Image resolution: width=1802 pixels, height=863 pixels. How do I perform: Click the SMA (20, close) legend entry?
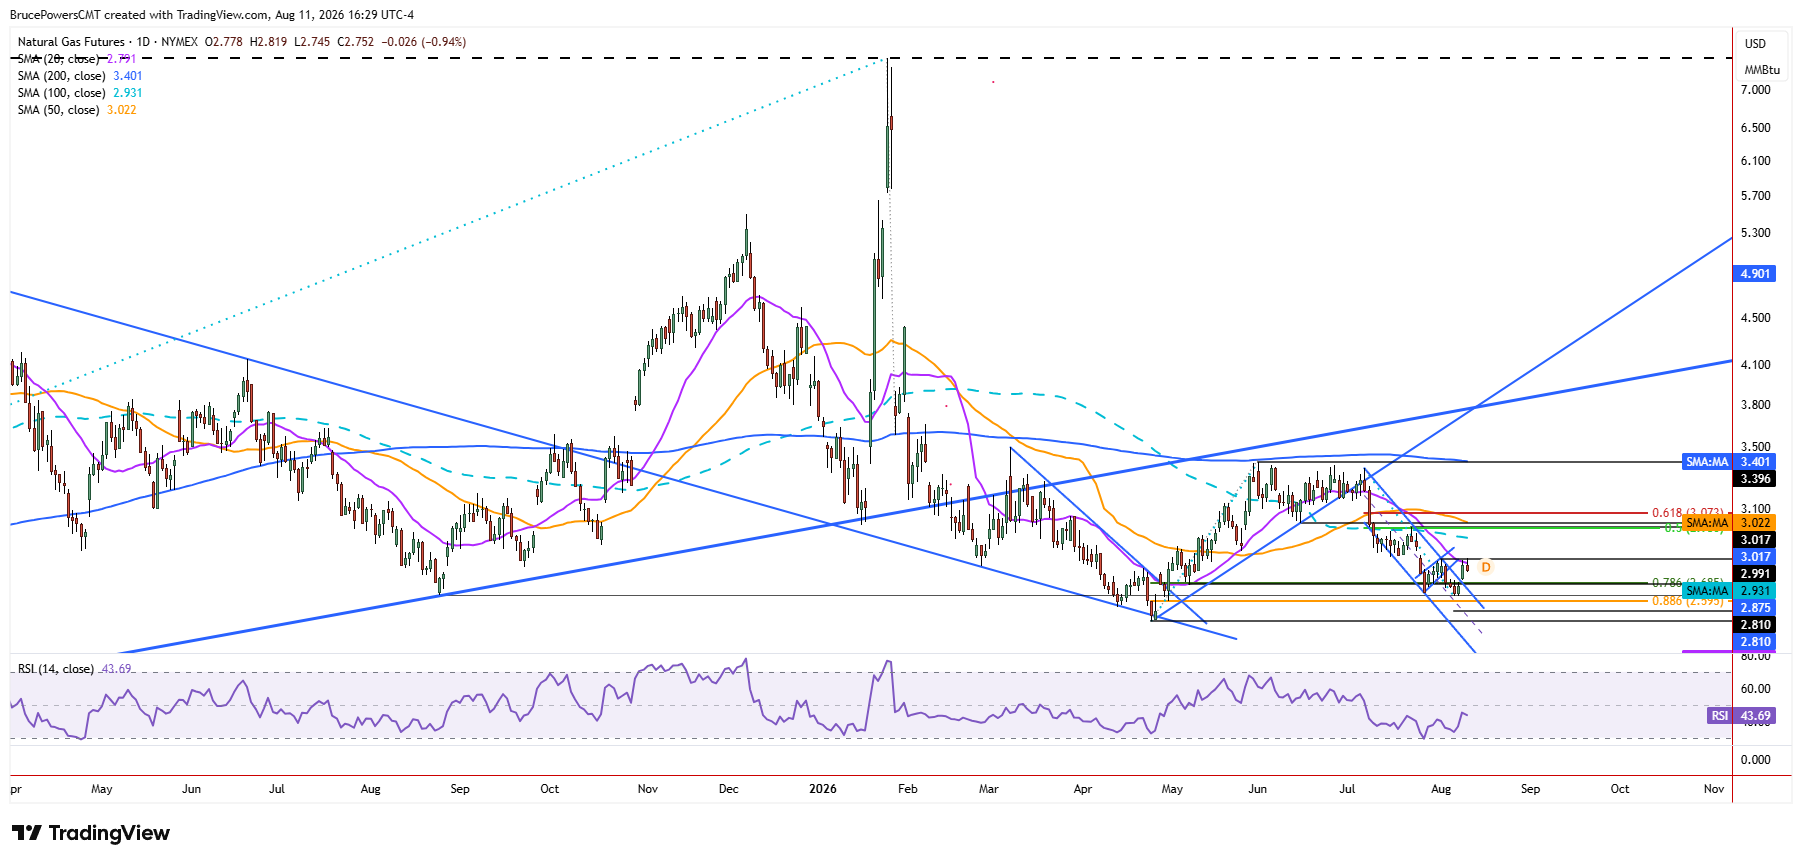coord(76,59)
